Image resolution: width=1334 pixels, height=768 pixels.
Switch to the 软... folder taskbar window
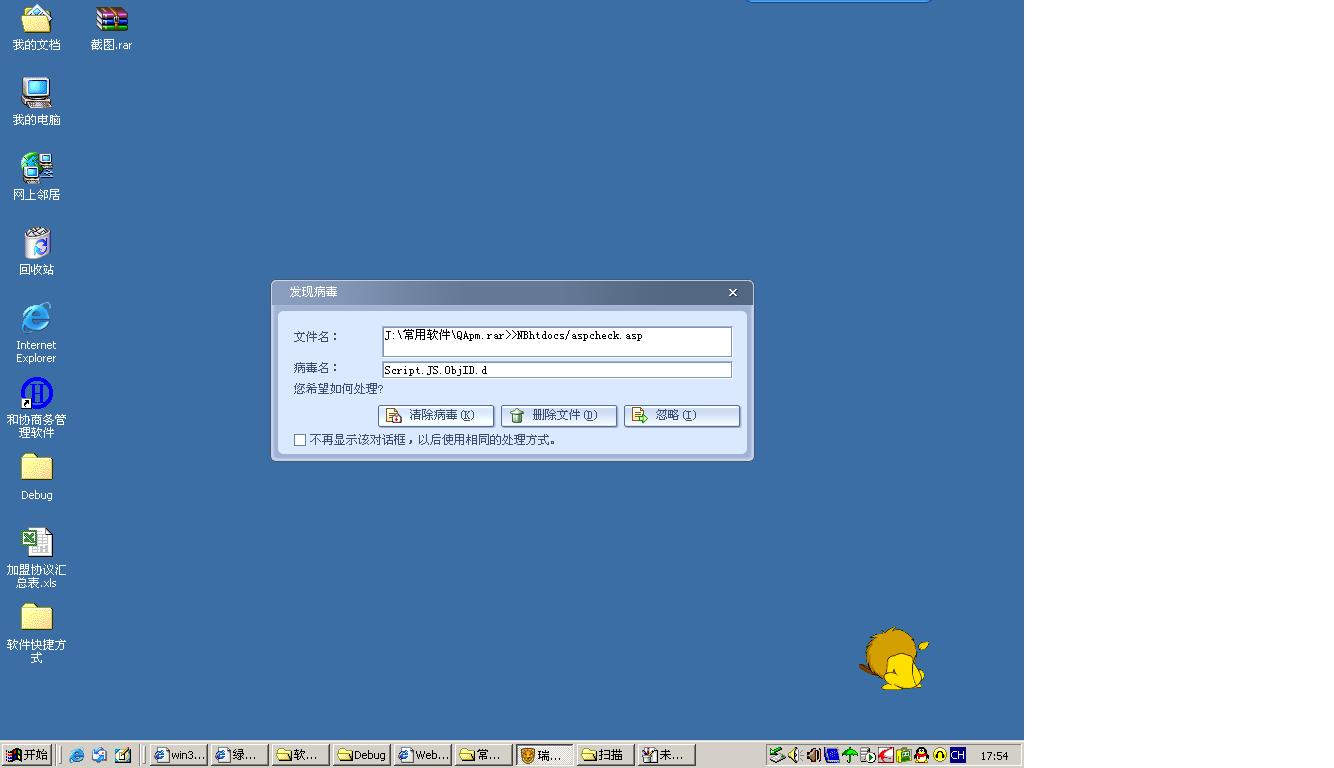(x=301, y=755)
